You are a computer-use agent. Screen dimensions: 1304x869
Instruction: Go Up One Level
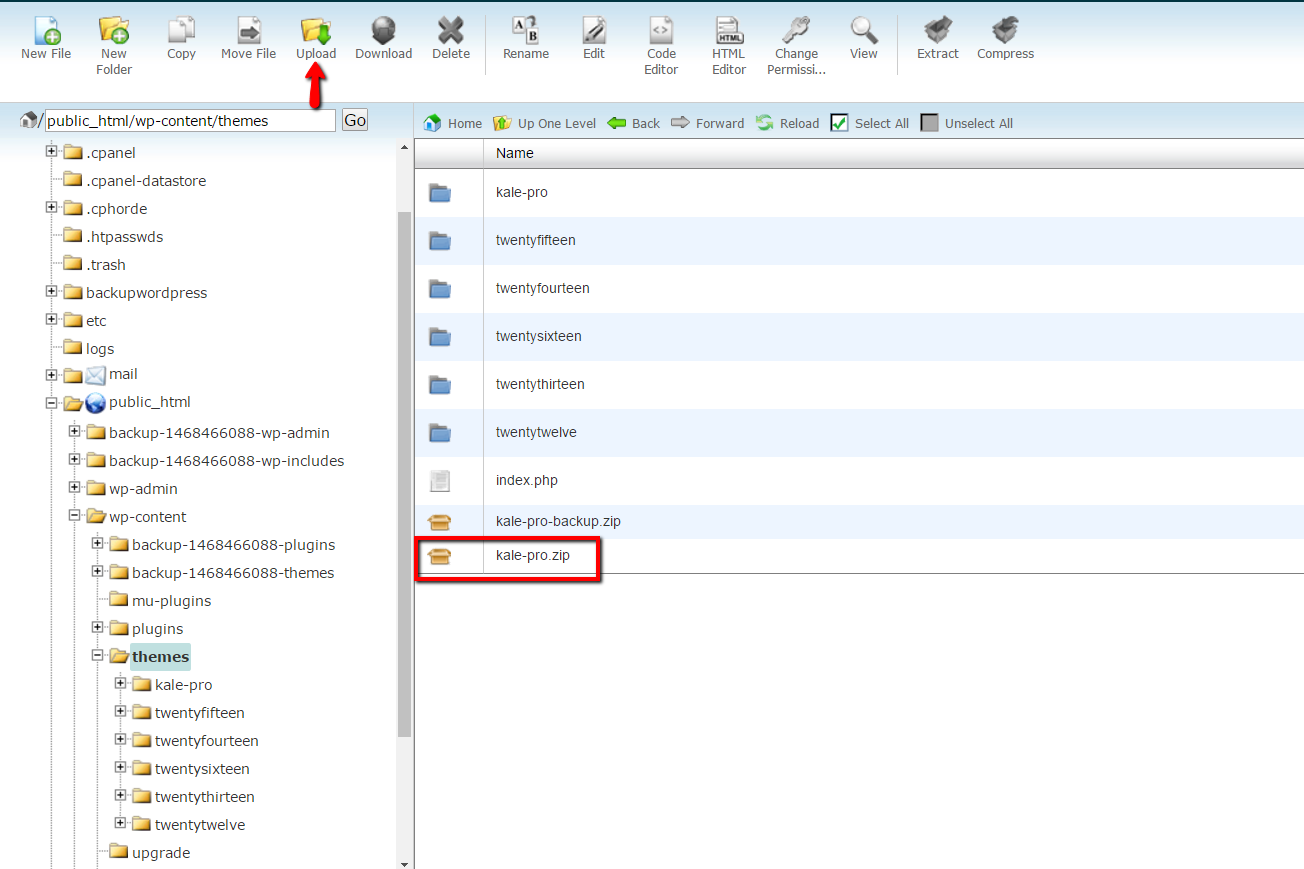point(544,123)
